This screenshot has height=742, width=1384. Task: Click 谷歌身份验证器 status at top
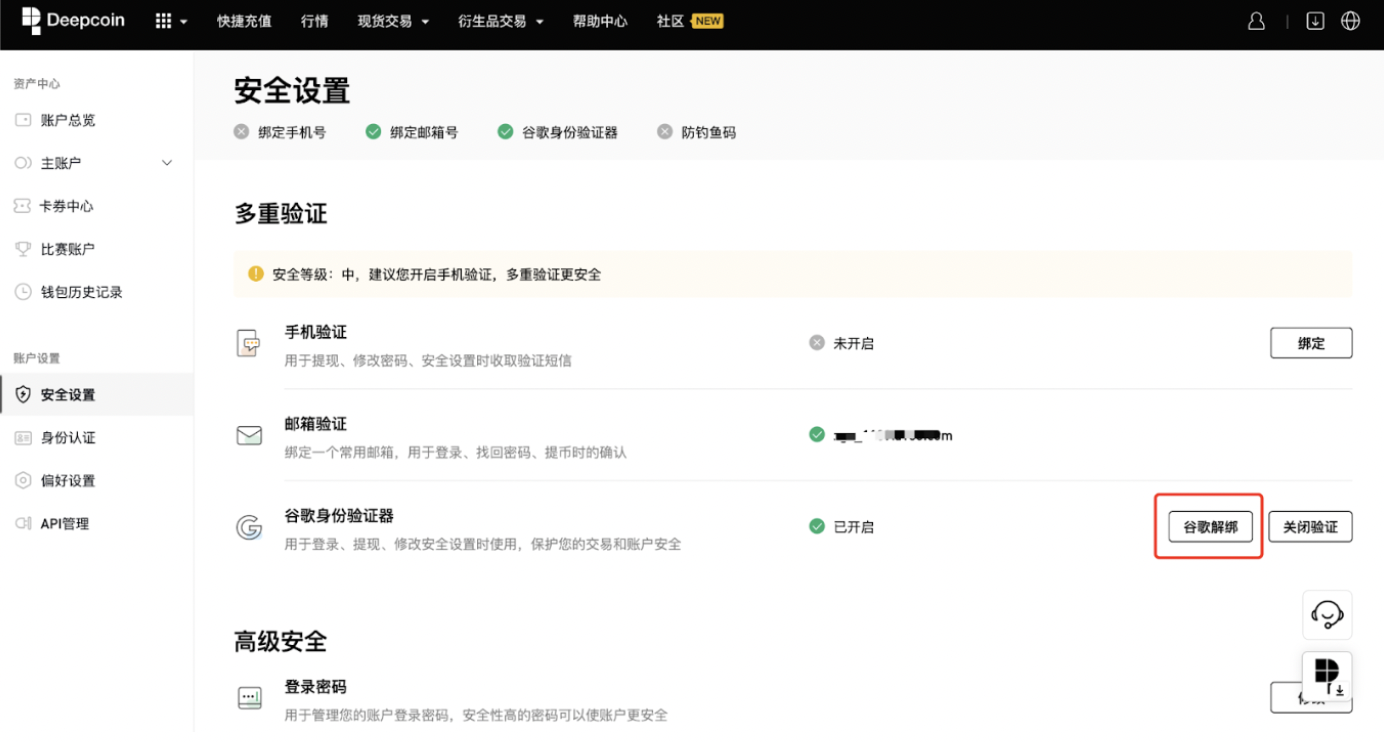click(x=557, y=132)
